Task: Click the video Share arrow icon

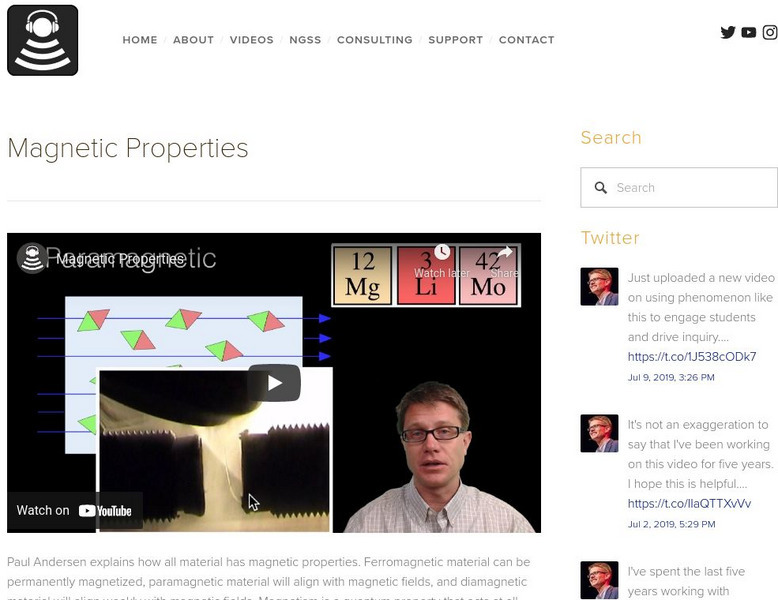Action: (x=504, y=252)
